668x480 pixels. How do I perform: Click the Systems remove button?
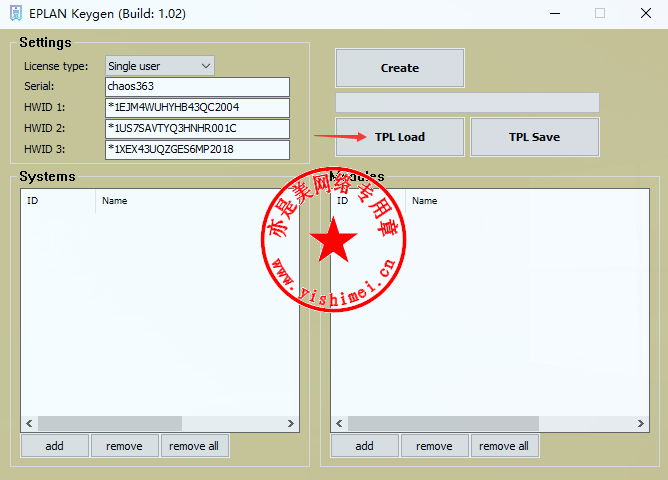click(124, 446)
